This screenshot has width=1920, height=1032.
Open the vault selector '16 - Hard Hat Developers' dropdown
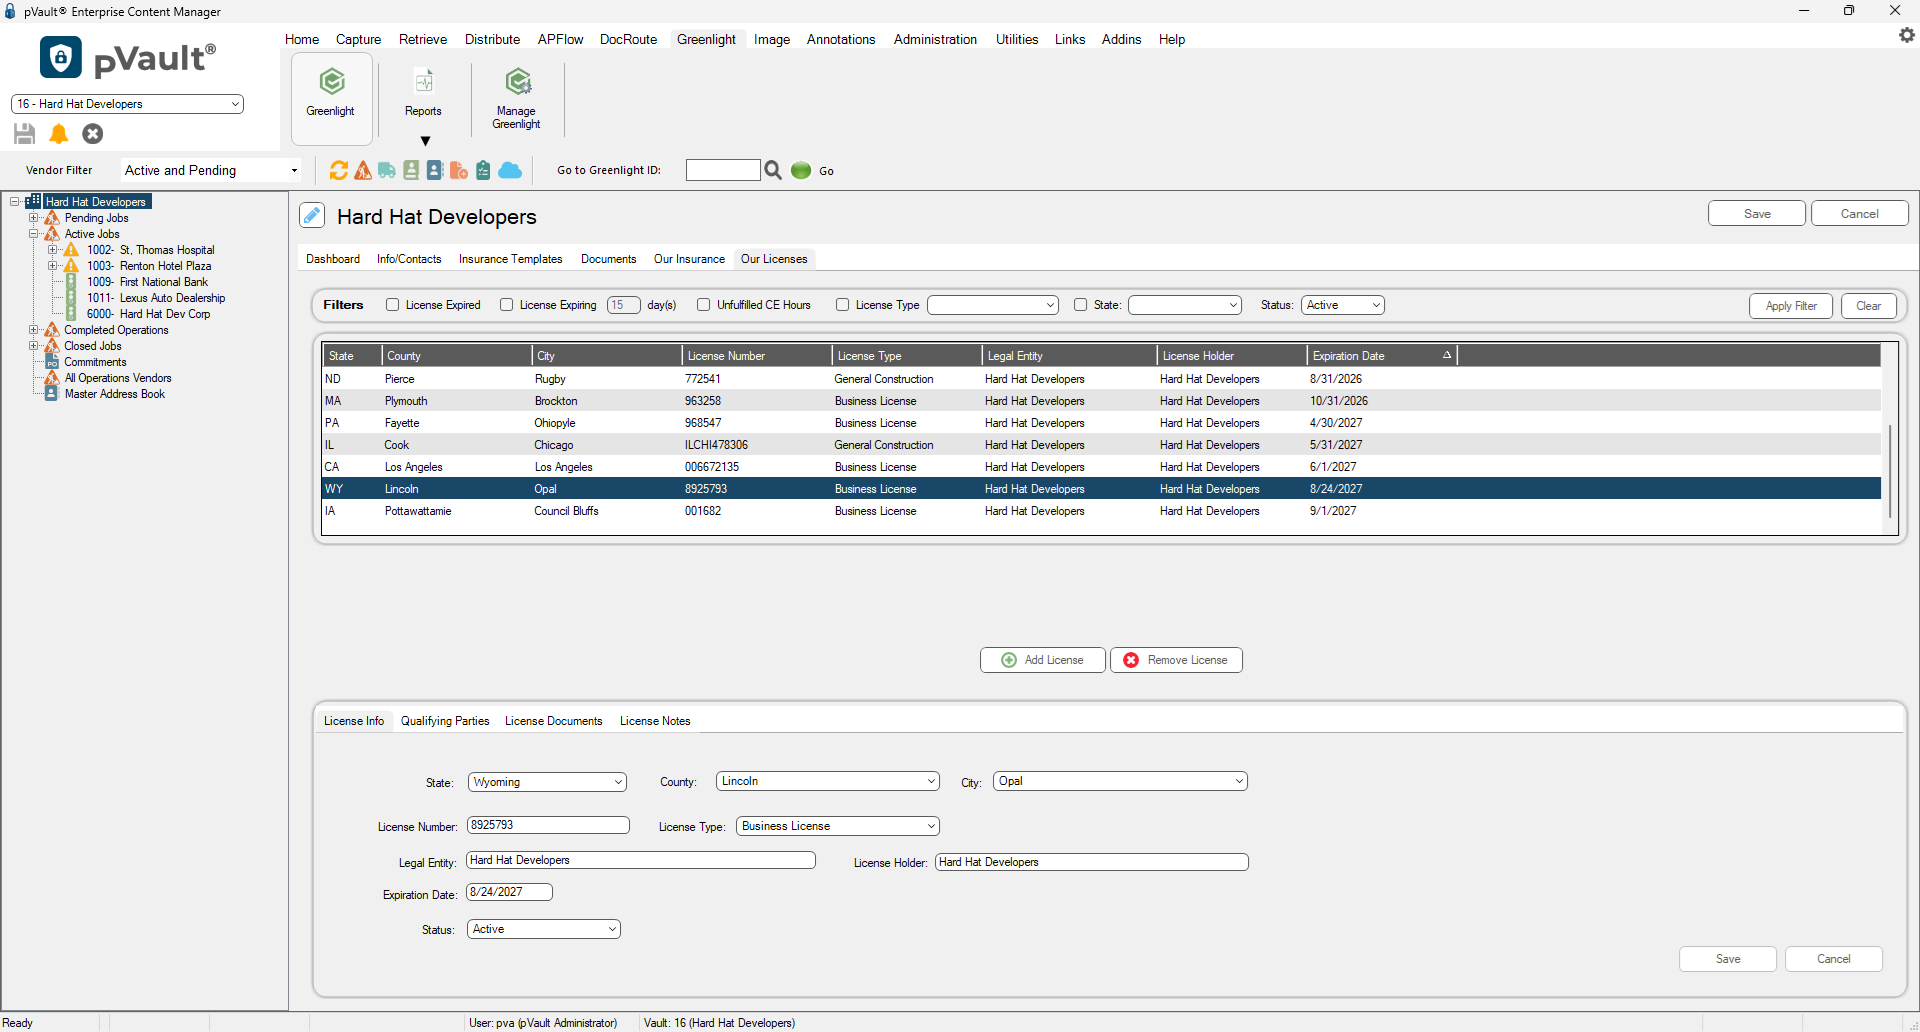click(127, 104)
